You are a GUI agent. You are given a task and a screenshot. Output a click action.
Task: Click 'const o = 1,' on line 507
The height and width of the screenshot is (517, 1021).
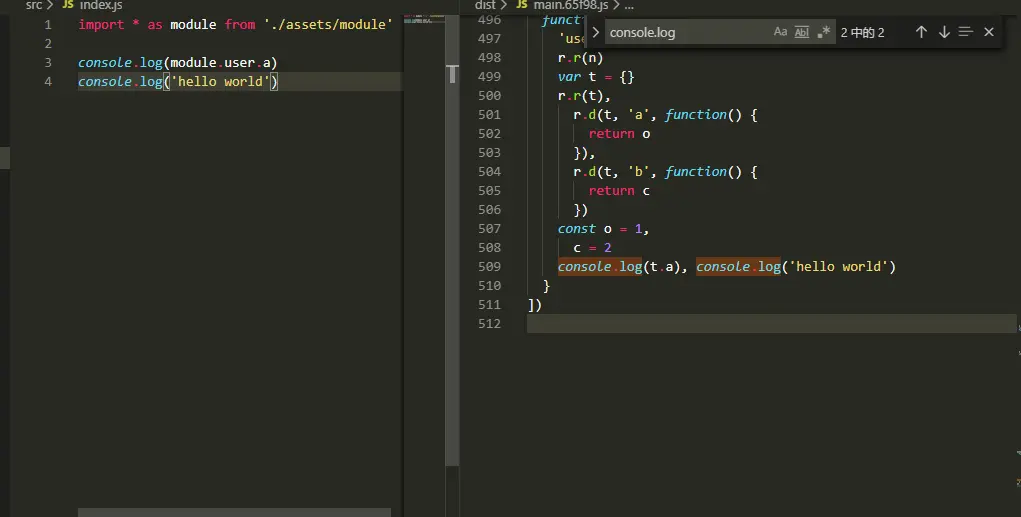pos(604,229)
